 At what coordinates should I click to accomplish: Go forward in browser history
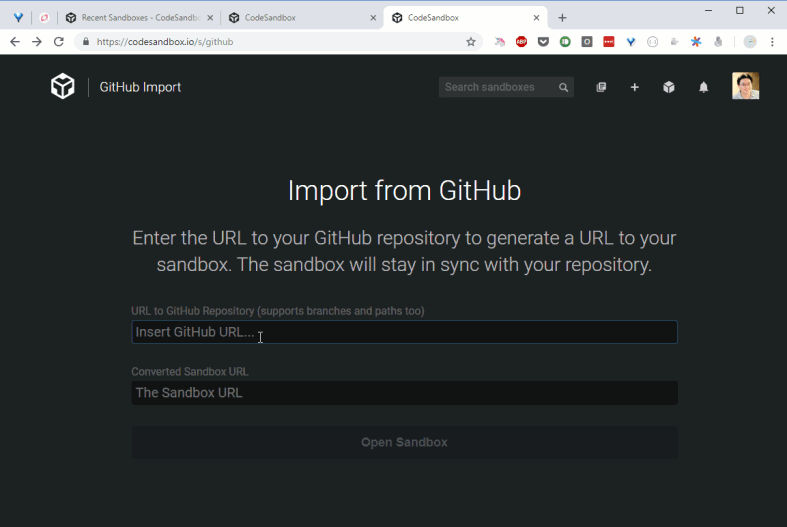37,42
